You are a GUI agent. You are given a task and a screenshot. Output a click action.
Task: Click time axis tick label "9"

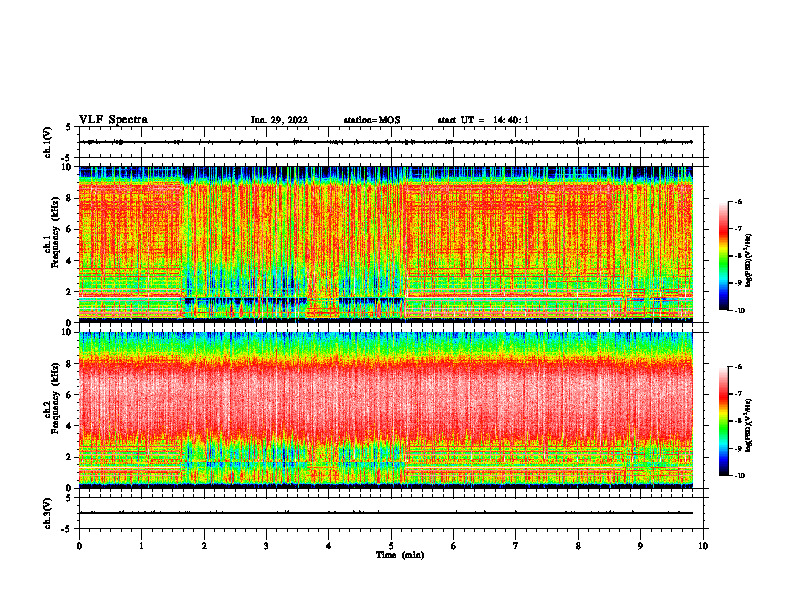[640, 546]
